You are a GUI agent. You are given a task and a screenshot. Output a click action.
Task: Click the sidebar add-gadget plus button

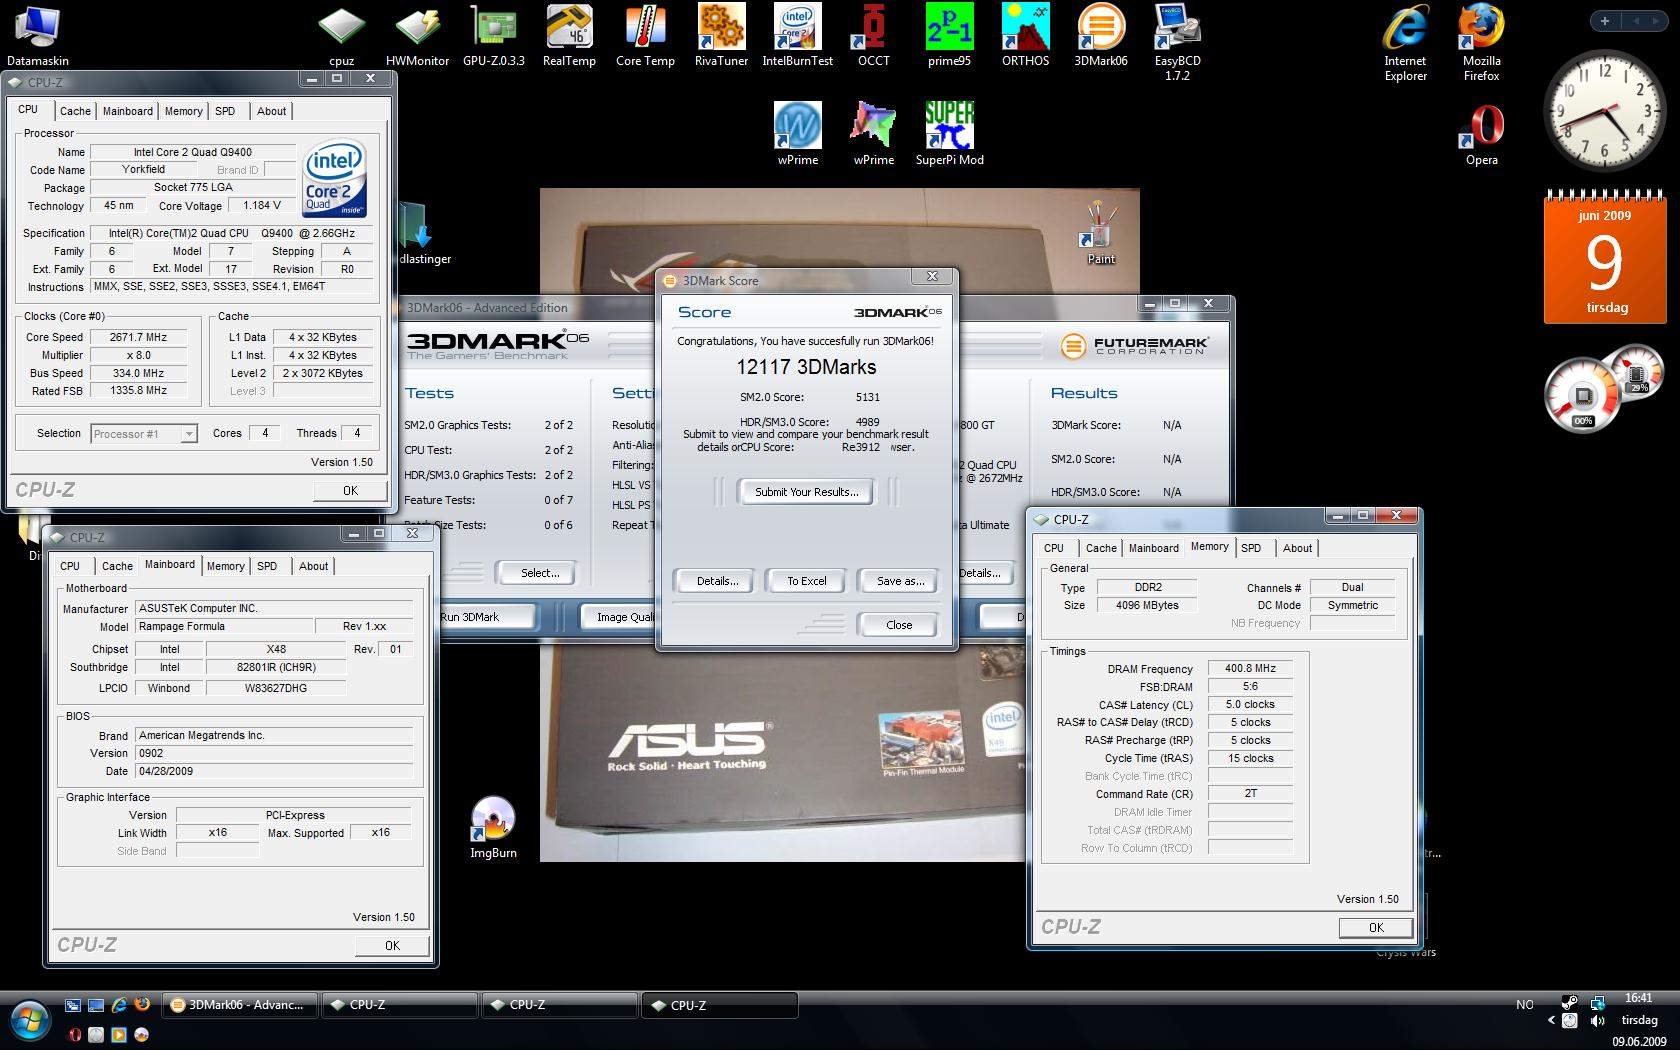[1604, 20]
